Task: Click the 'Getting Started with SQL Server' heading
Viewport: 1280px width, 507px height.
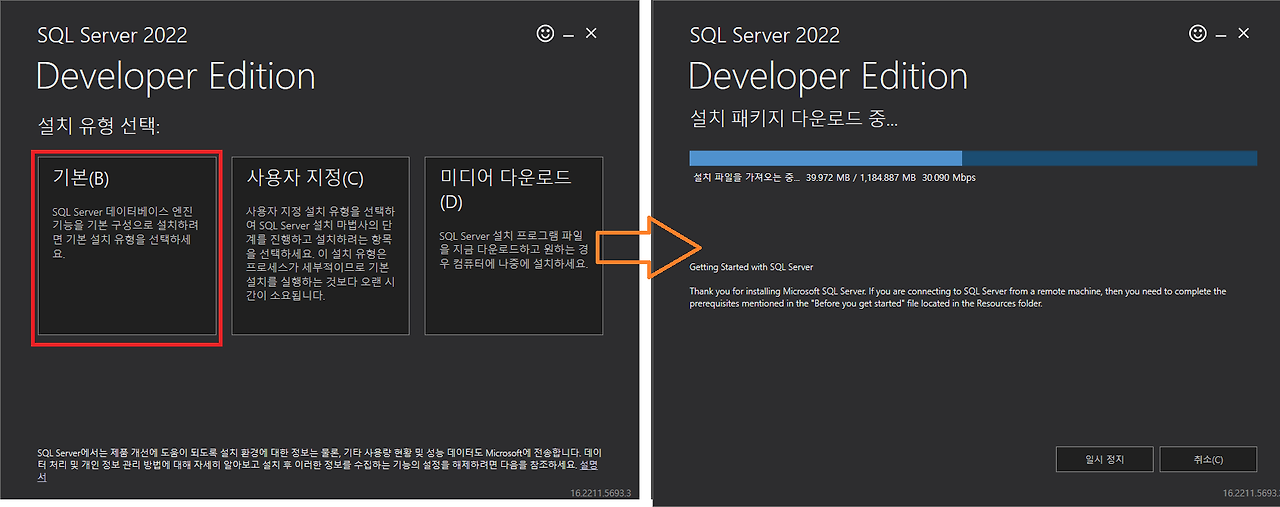Action: (751, 267)
